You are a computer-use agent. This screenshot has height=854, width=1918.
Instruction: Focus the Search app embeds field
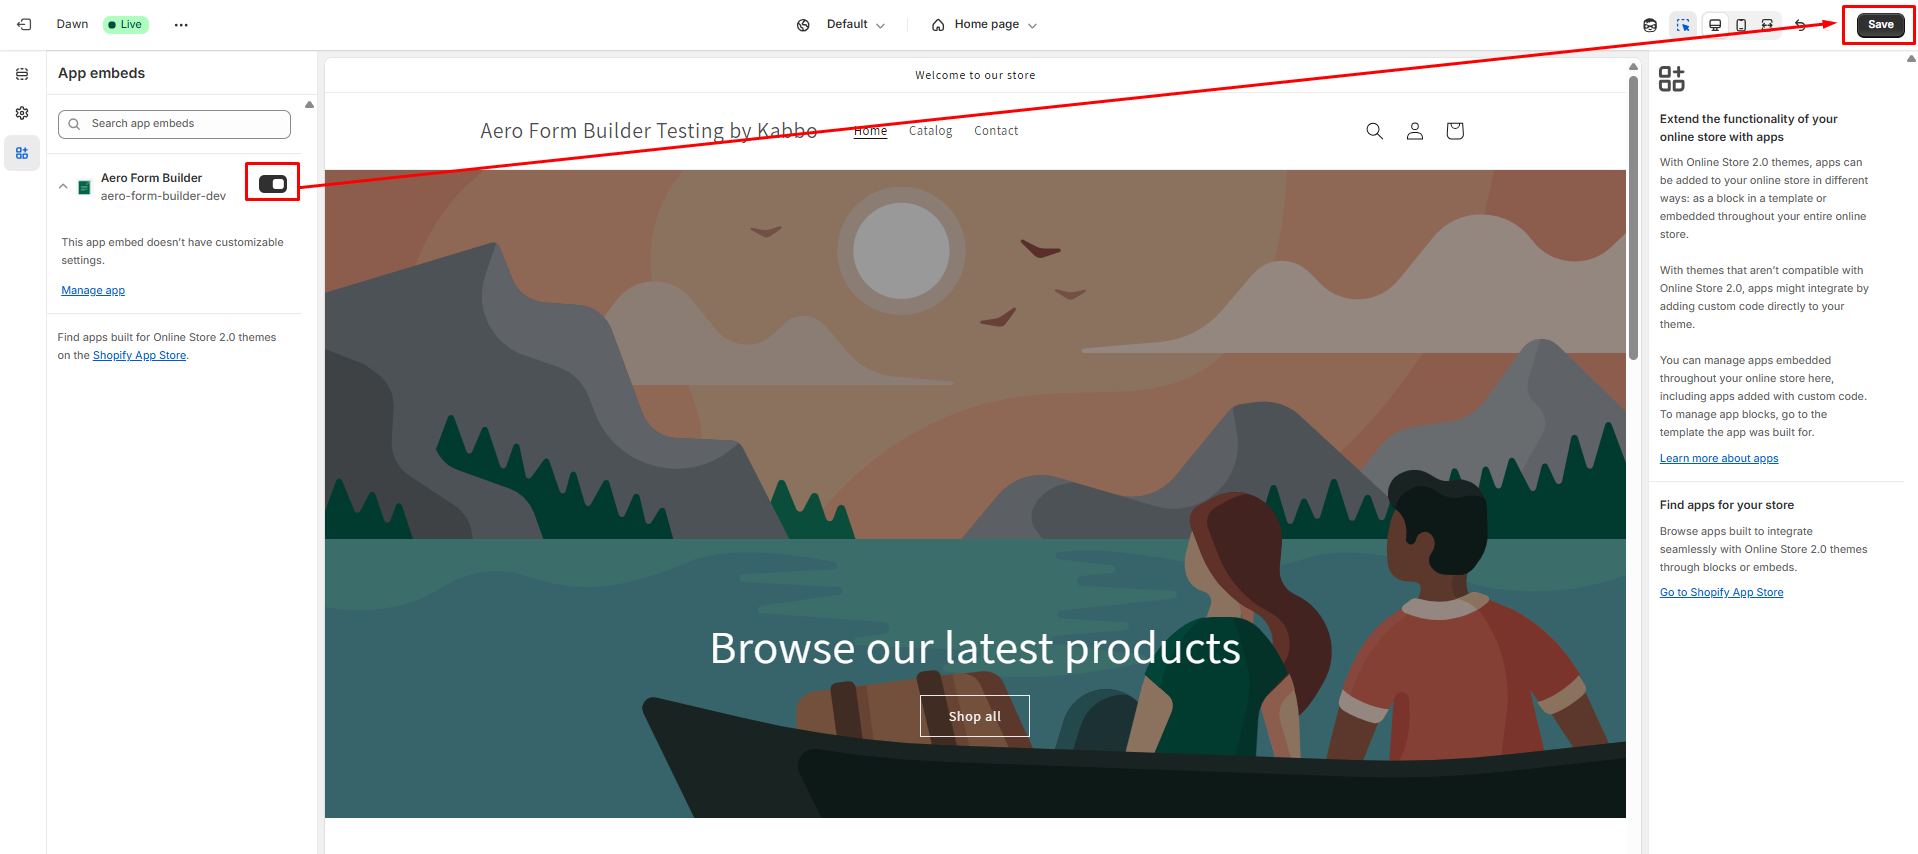tap(175, 124)
